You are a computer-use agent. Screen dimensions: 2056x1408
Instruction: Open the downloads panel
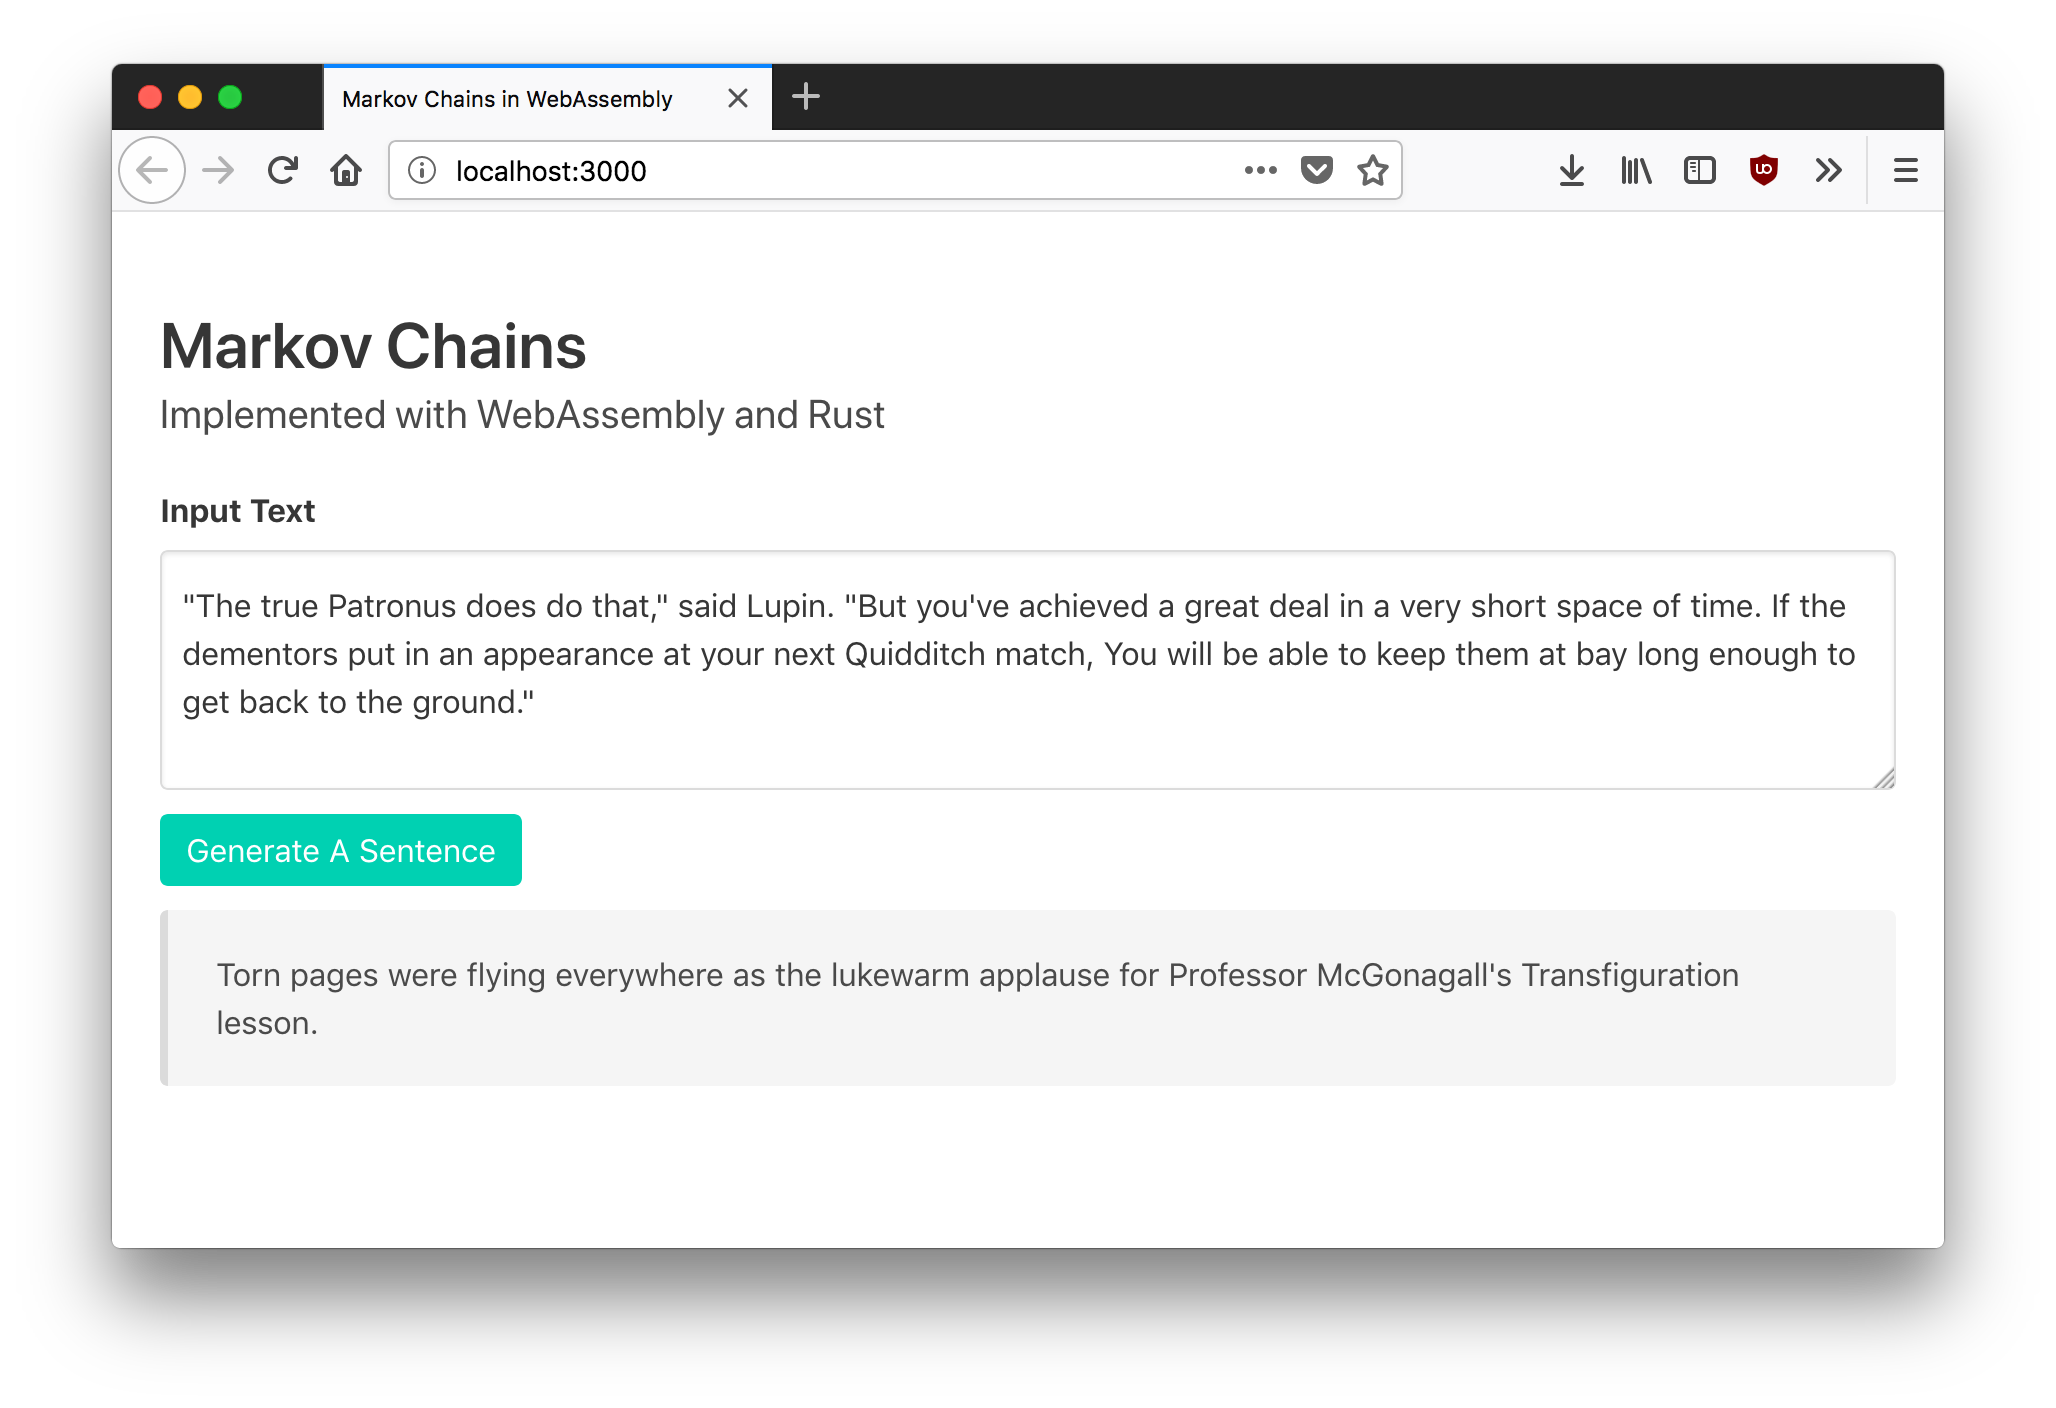[x=1572, y=171]
